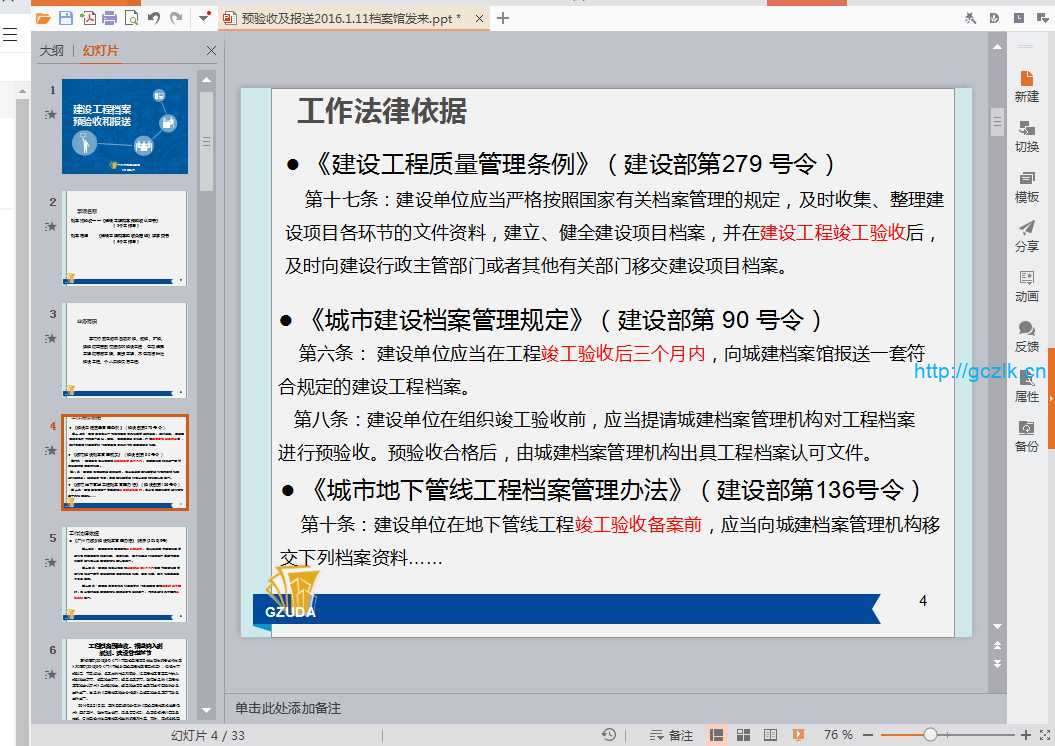Switch to slide sorter view

click(743, 735)
